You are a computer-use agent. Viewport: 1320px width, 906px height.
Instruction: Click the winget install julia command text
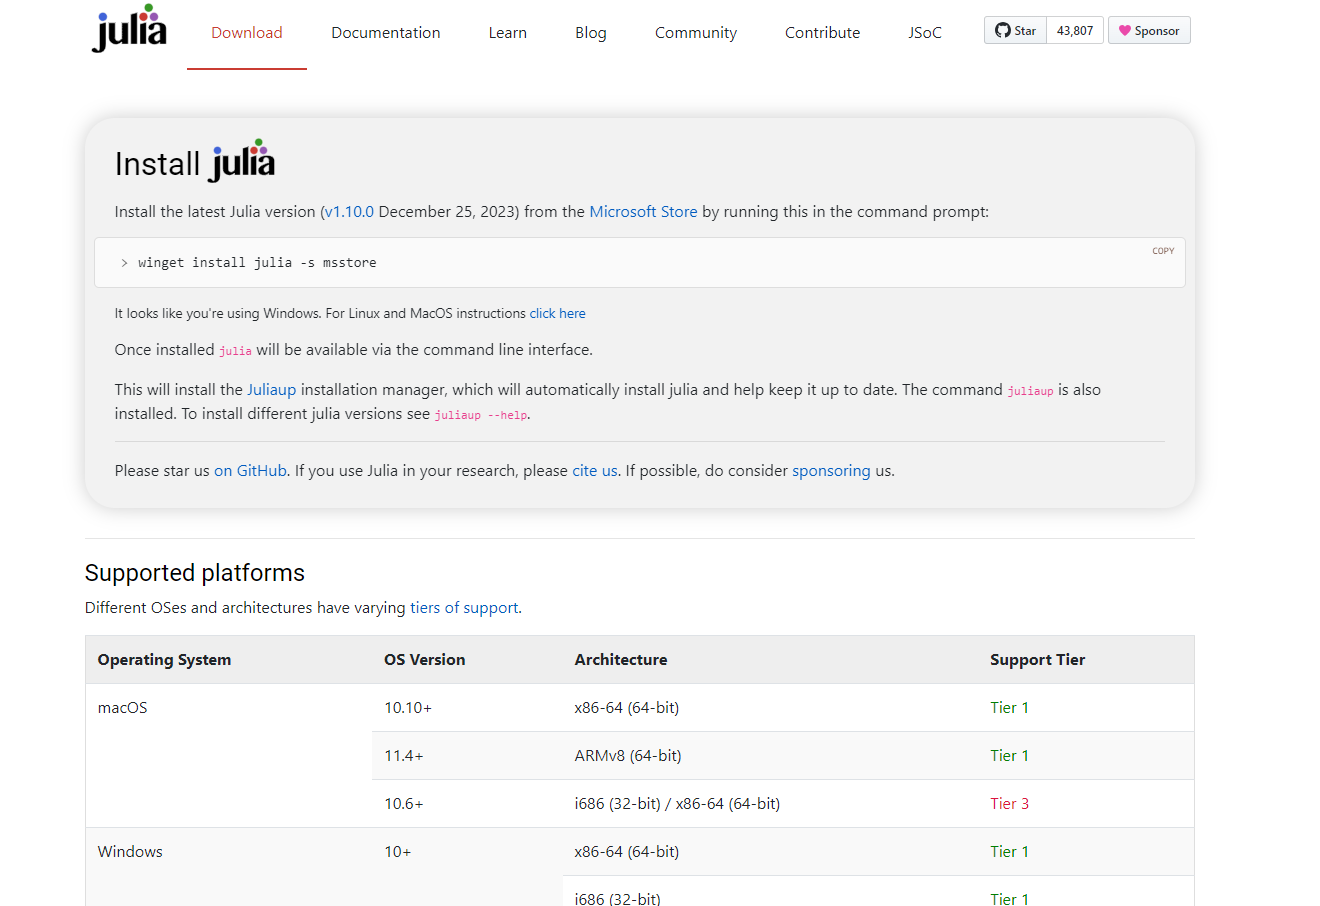coord(257,263)
